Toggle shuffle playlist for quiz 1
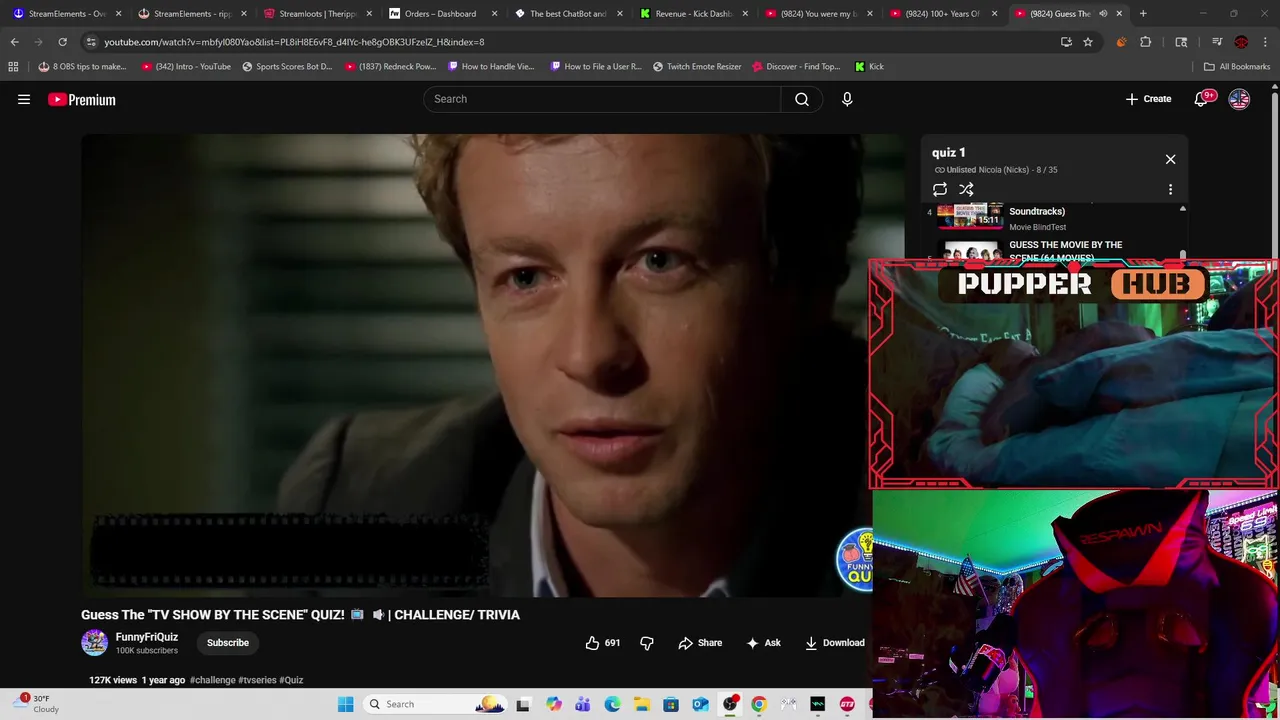This screenshot has width=1280, height=720. tap(966, 189)
